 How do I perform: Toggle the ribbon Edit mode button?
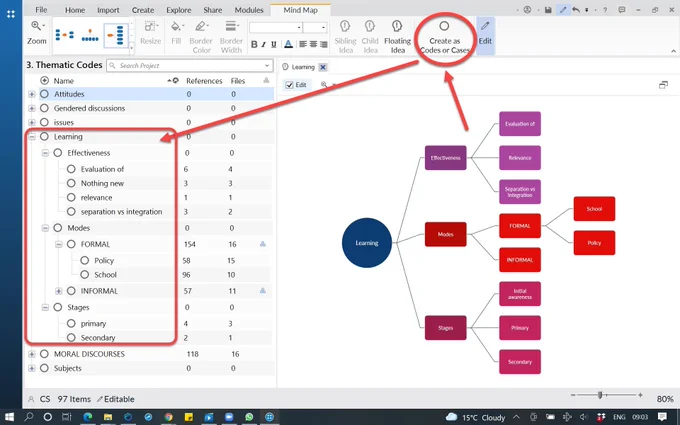(485, 35)
